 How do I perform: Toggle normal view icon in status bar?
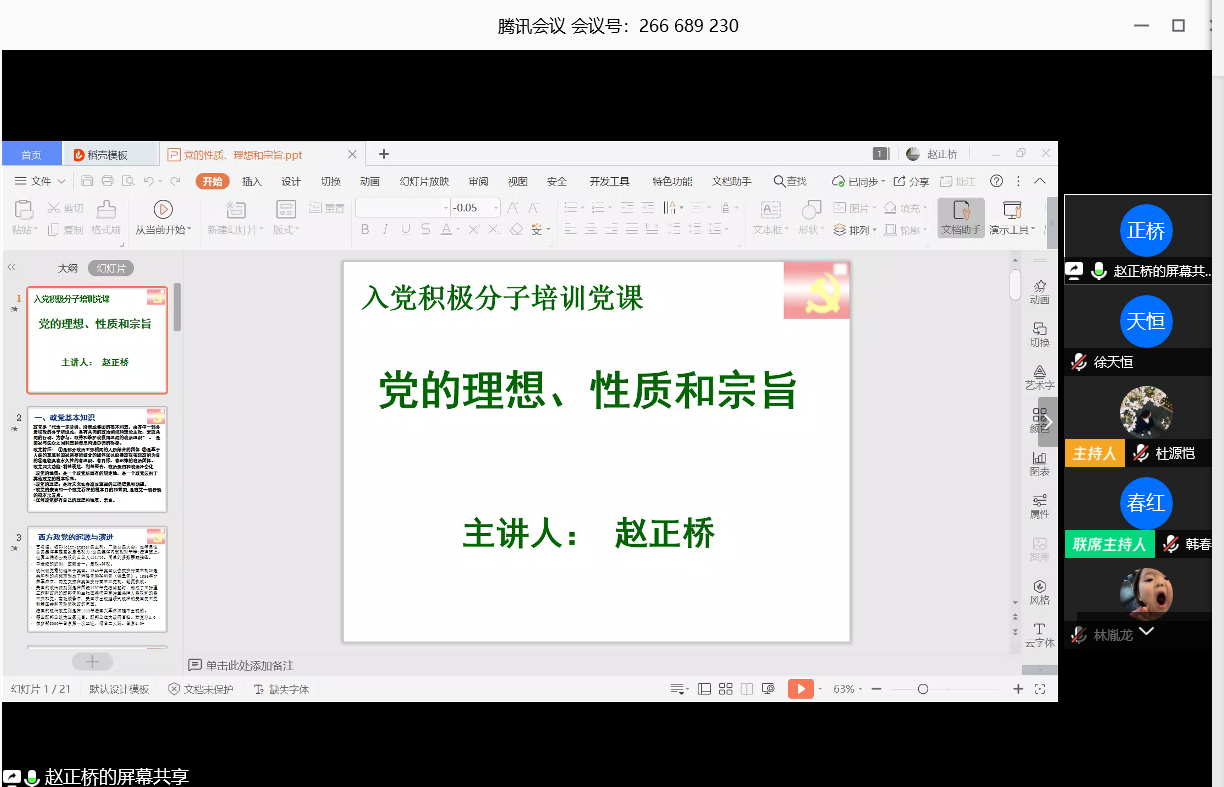point(705,689)
